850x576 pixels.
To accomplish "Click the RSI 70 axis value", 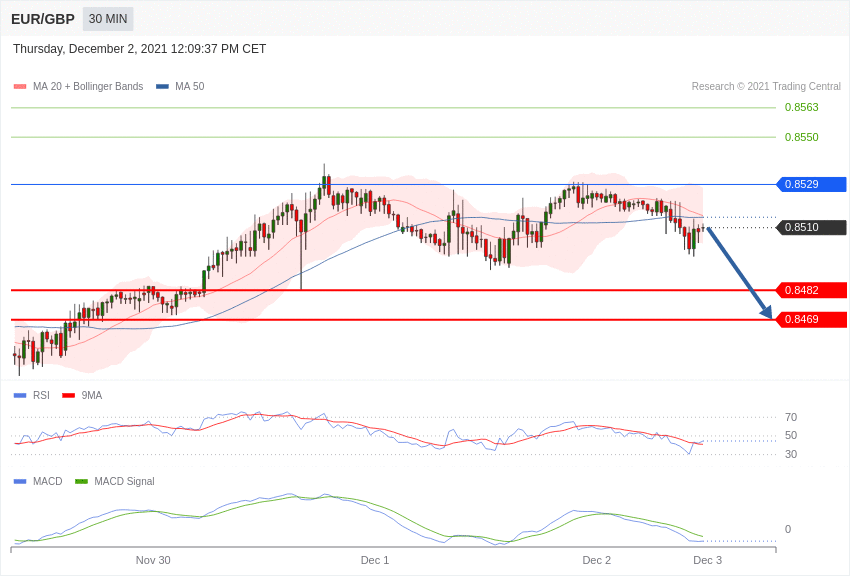I will pos(791,417).
